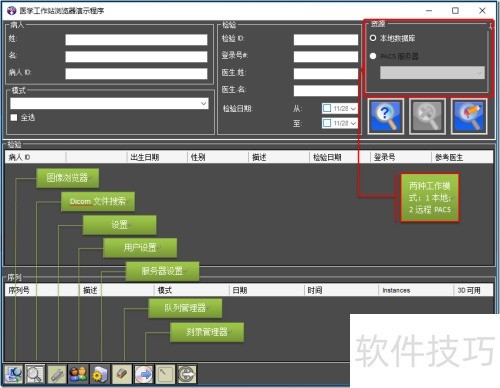500x388 pixels.
Task: Expand the PACS server selection combo box
Action: [x=432, y=73]
